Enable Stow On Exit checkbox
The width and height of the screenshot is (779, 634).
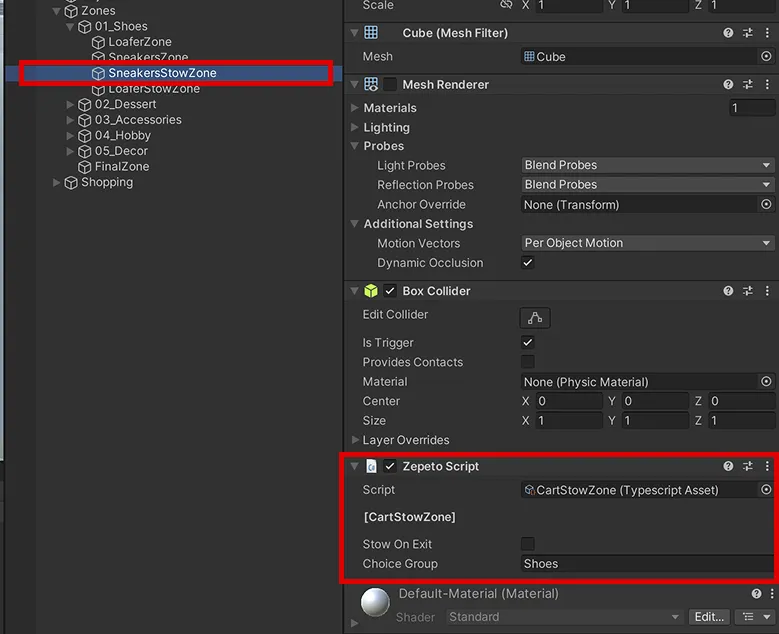click(528, 544)
